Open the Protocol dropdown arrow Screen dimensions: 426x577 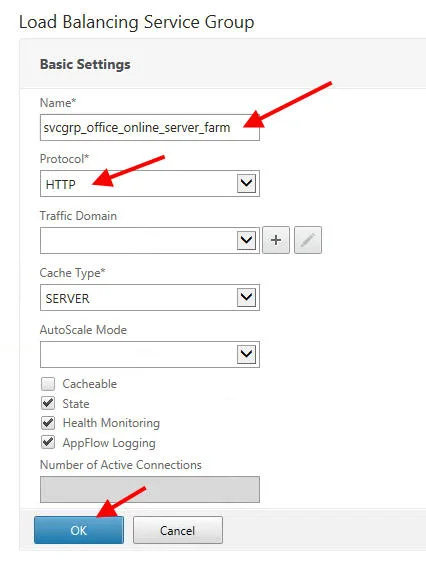tap(246, 183)
